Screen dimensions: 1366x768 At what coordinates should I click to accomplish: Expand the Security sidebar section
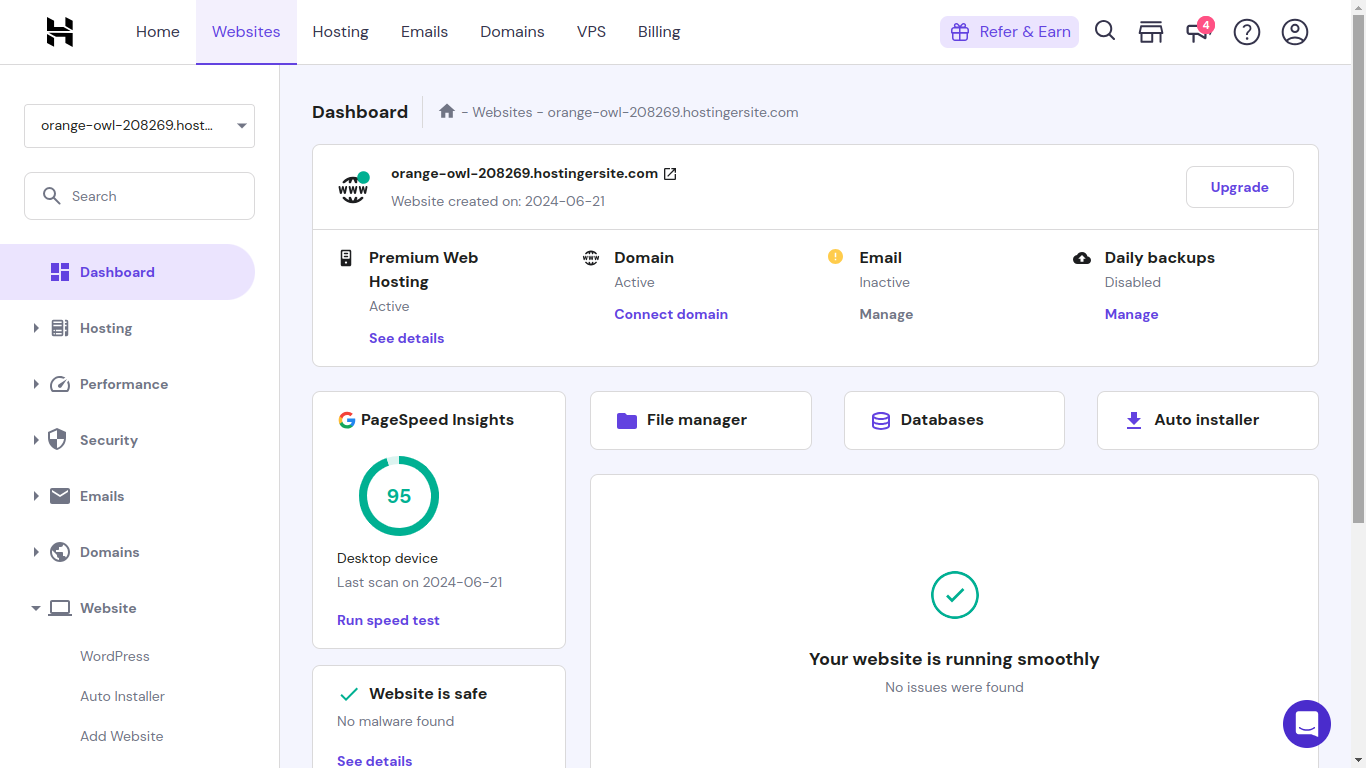(108, 440)
